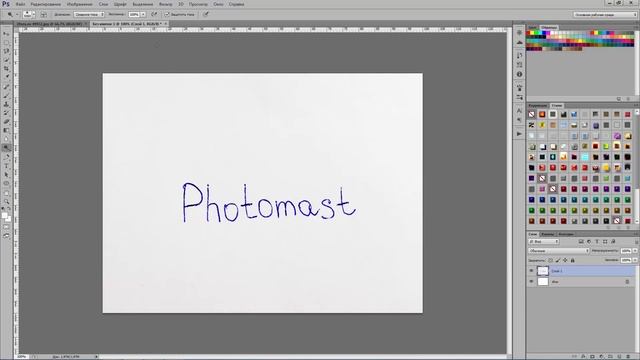The image size is (640, 360).
Task: Select the Gradient tool
Action: click(x=6, y=130)
